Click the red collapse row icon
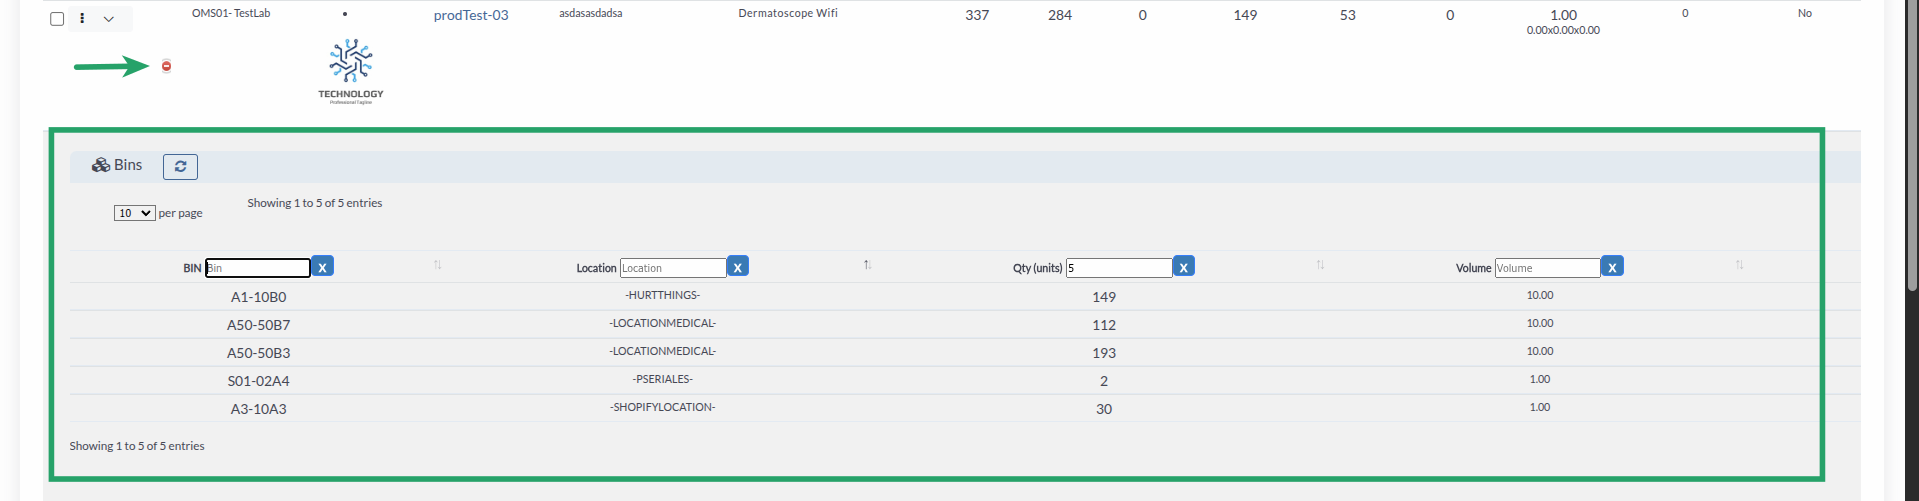Viewport: 1919px width, 501px height. coord(166,66)
